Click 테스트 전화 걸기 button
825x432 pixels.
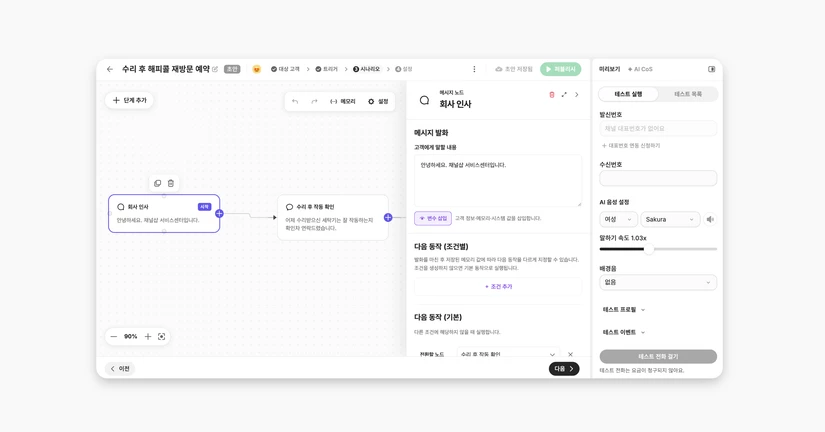[x=658, y=356]
